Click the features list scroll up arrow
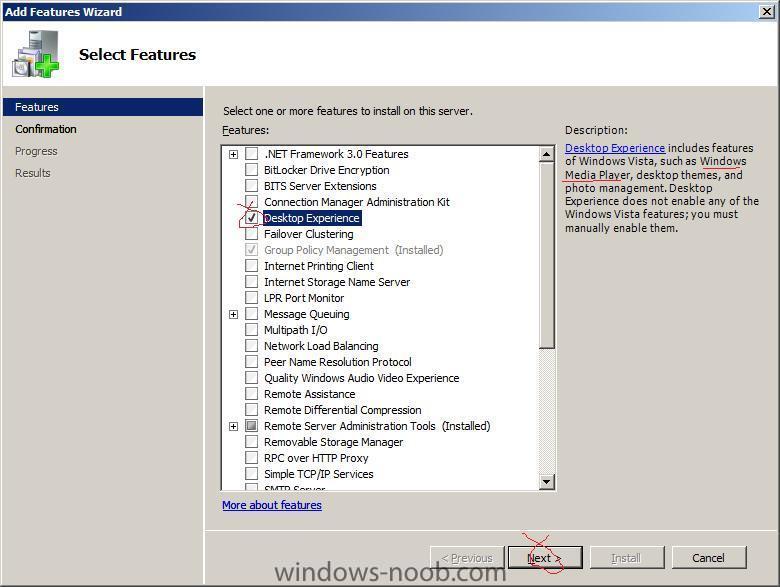Image resolution: width=780 pixels, height=587 pixels. pos(547,154)
